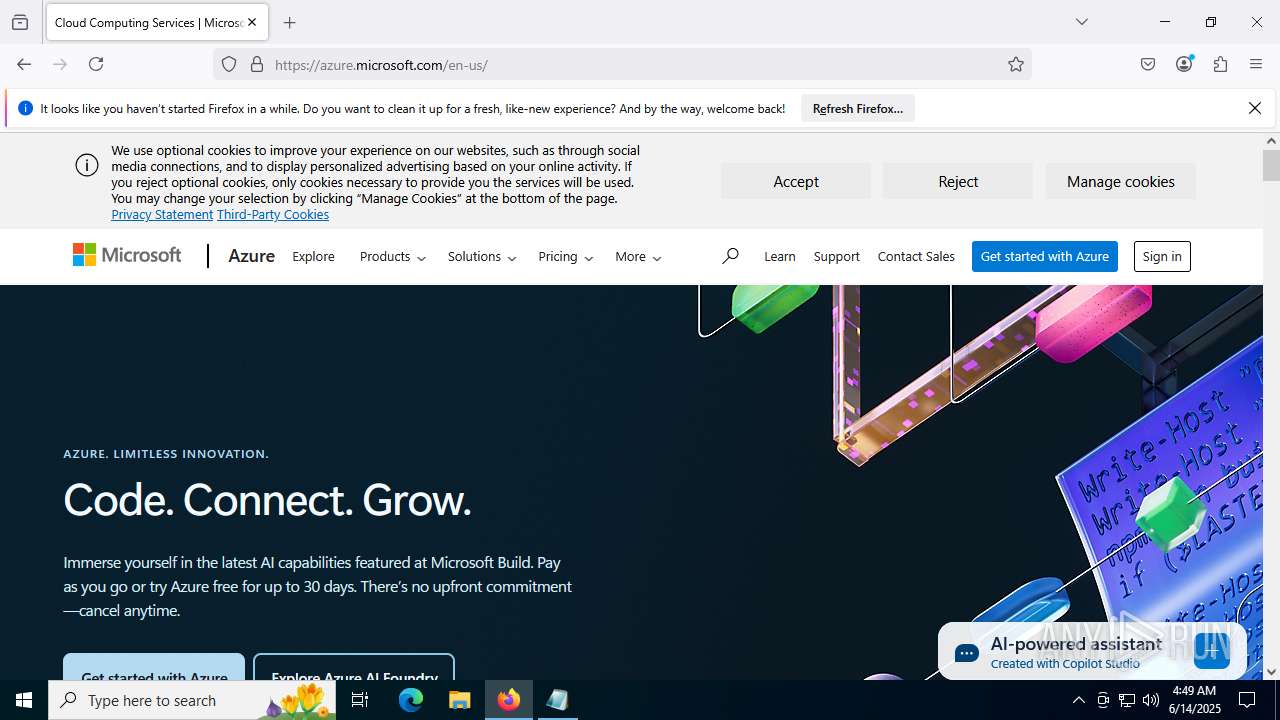This screenshot has height=720, width=1280.
Task: Click page scrollbar down arrow
Action: [x=1271, y=672]
